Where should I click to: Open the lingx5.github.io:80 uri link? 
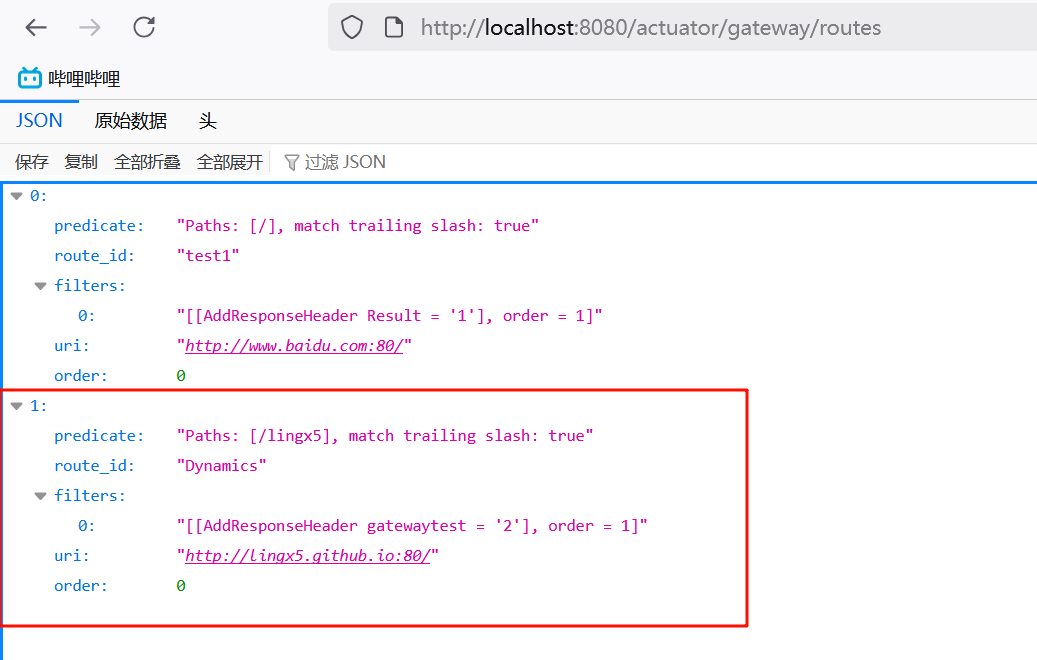pyautogui.click(x=308, y=556)
